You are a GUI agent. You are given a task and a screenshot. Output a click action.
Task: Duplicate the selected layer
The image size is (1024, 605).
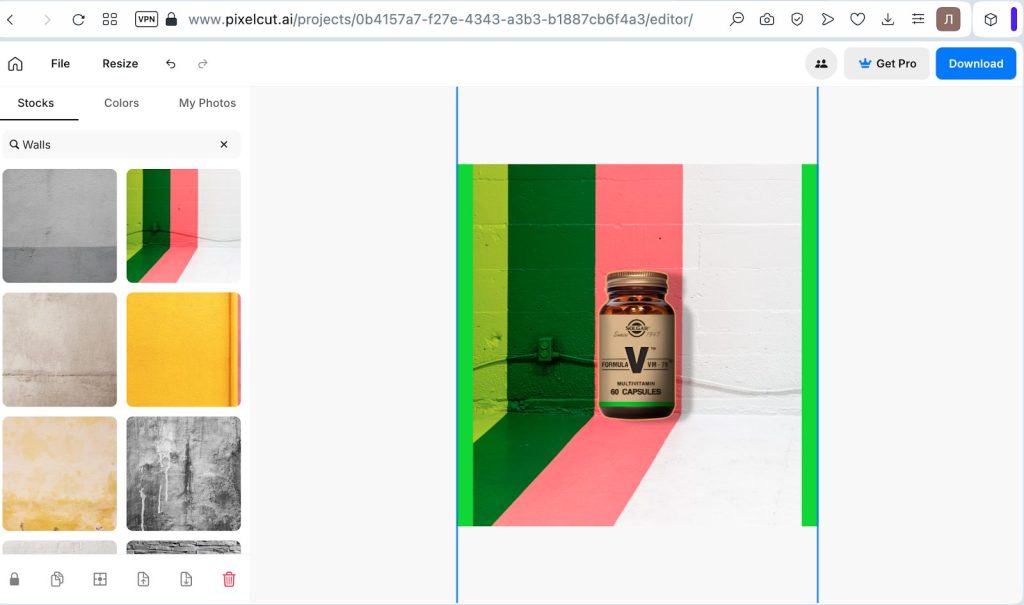tap(57, 579)
